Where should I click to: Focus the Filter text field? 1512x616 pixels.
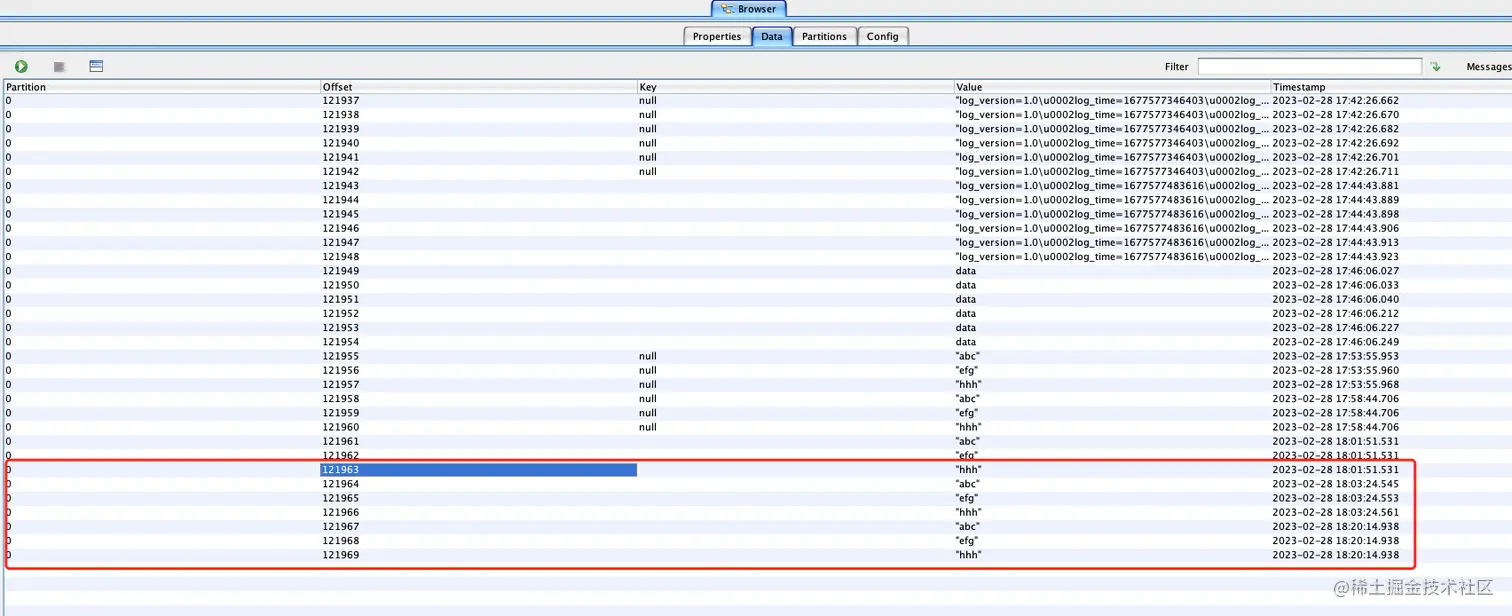tap(1309, 66)
